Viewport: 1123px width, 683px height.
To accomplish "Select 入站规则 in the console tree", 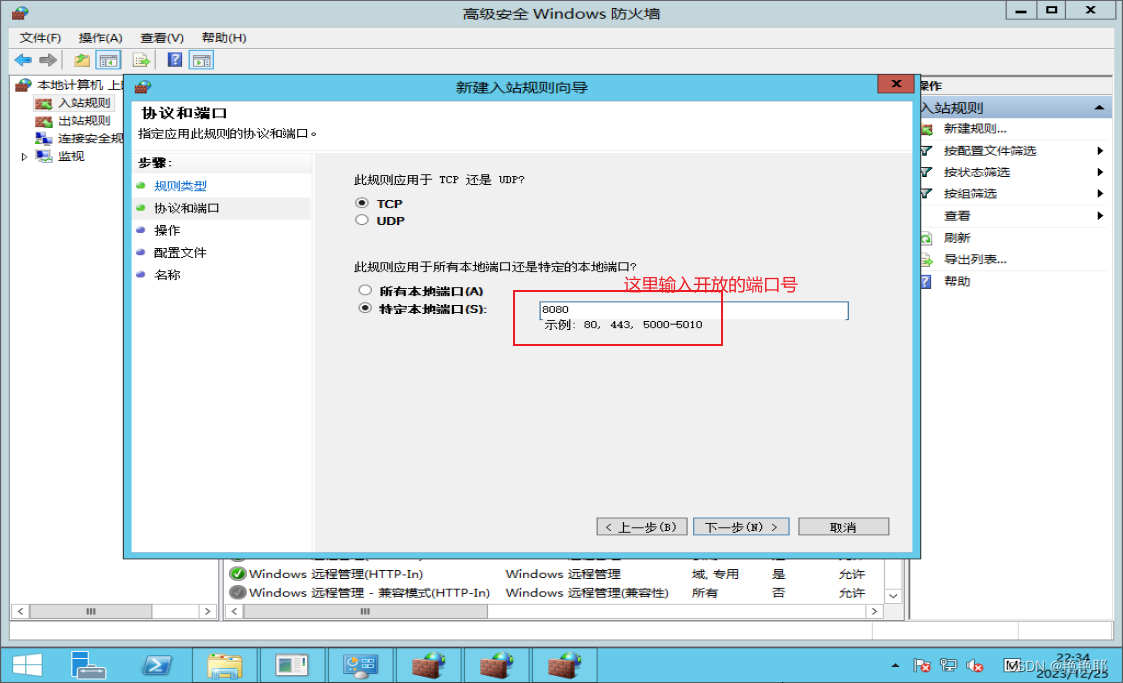I will point(84,103).
